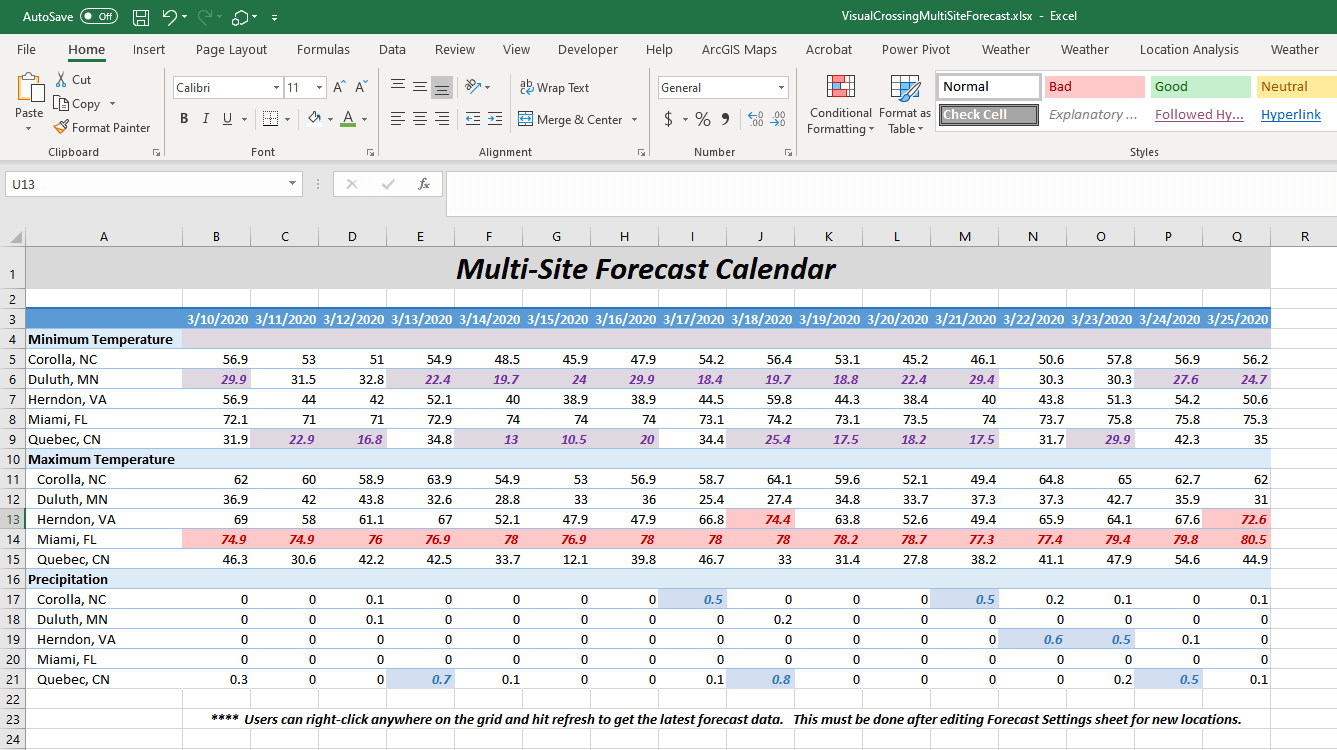This screenshot has width=1337, height=750.
Task: Open the Calibri font name dropdown
Action: [x=276, y=88]
